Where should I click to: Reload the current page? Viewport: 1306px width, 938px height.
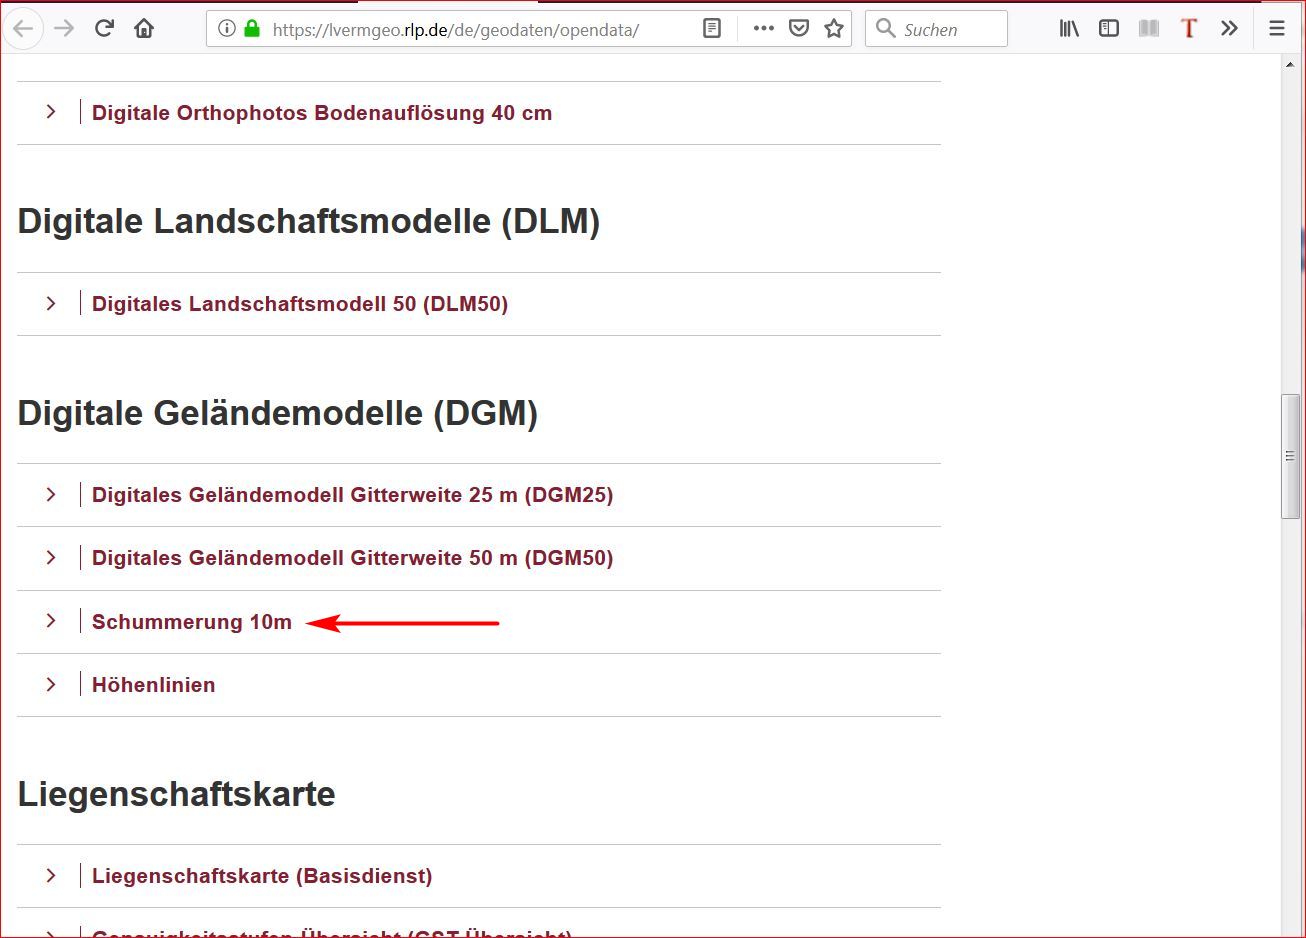tap(104, 29)
